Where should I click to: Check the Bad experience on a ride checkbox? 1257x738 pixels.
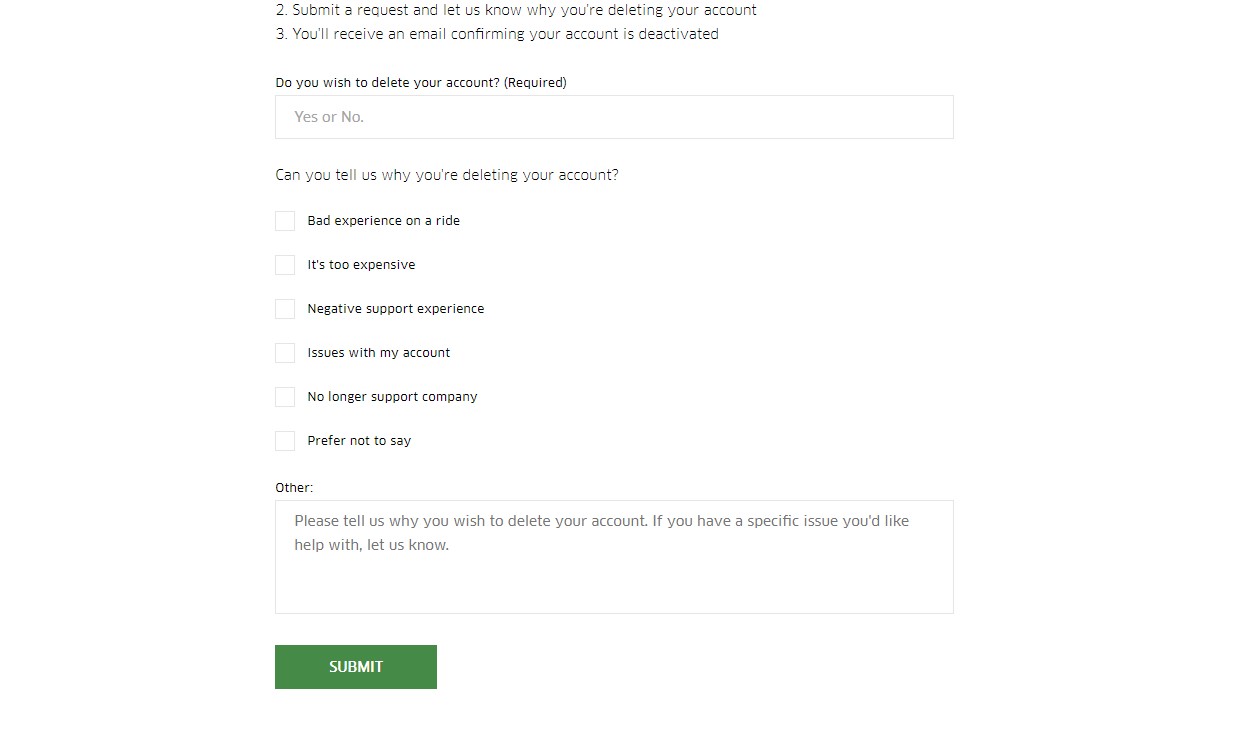coord(285,221)
